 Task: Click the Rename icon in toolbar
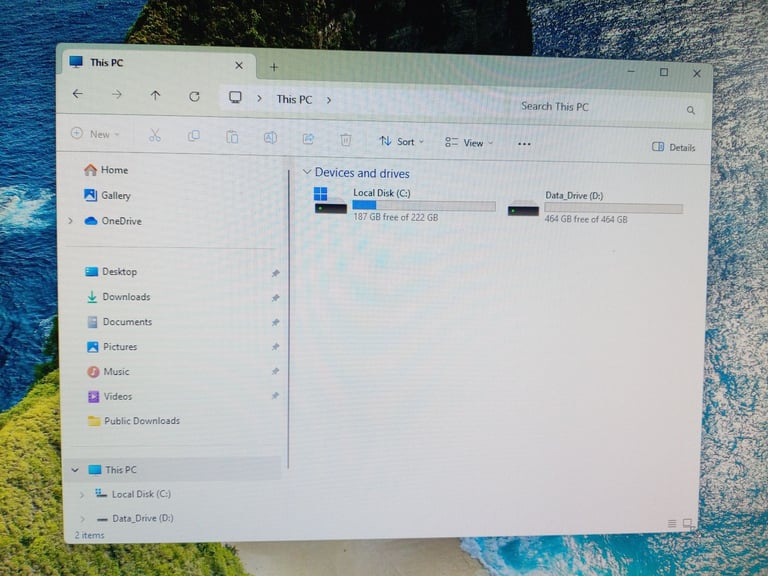[270, 138]
